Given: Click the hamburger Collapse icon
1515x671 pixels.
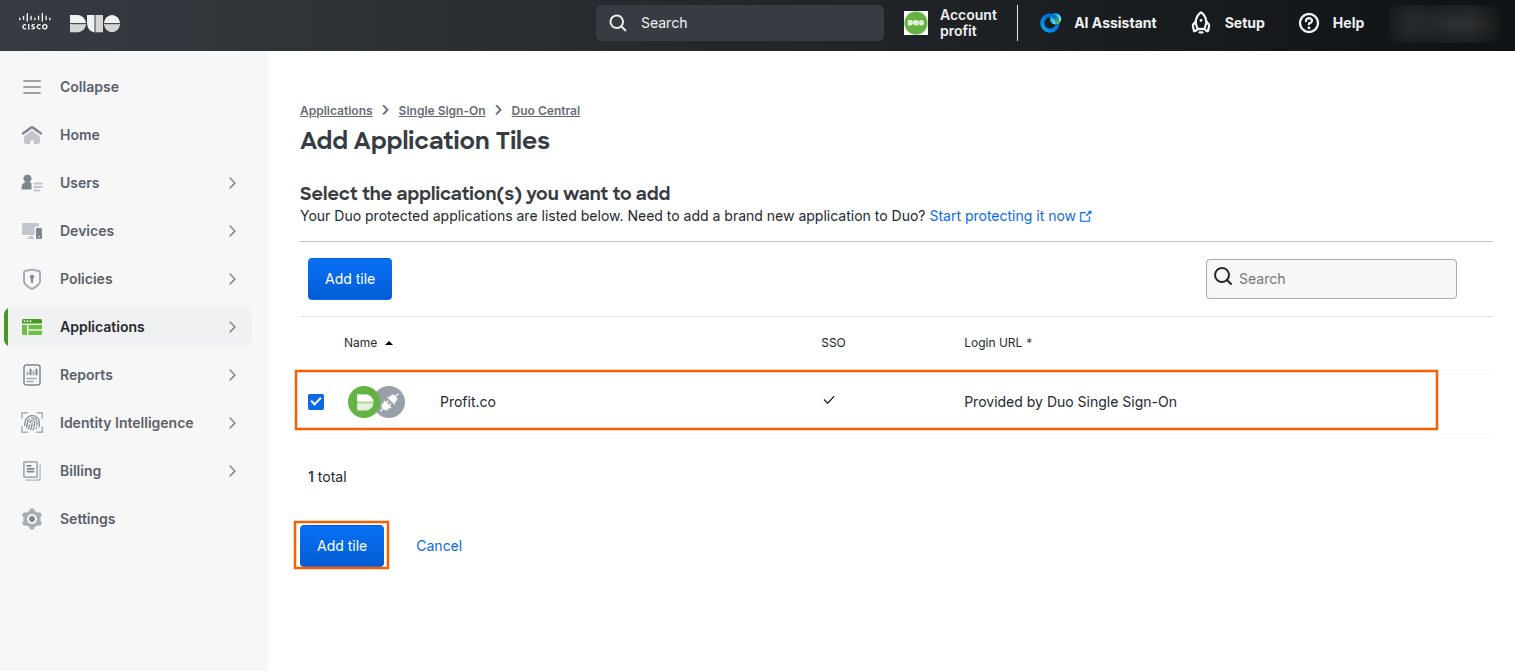Looking at the screenshot, I should [x=32, y=87].
